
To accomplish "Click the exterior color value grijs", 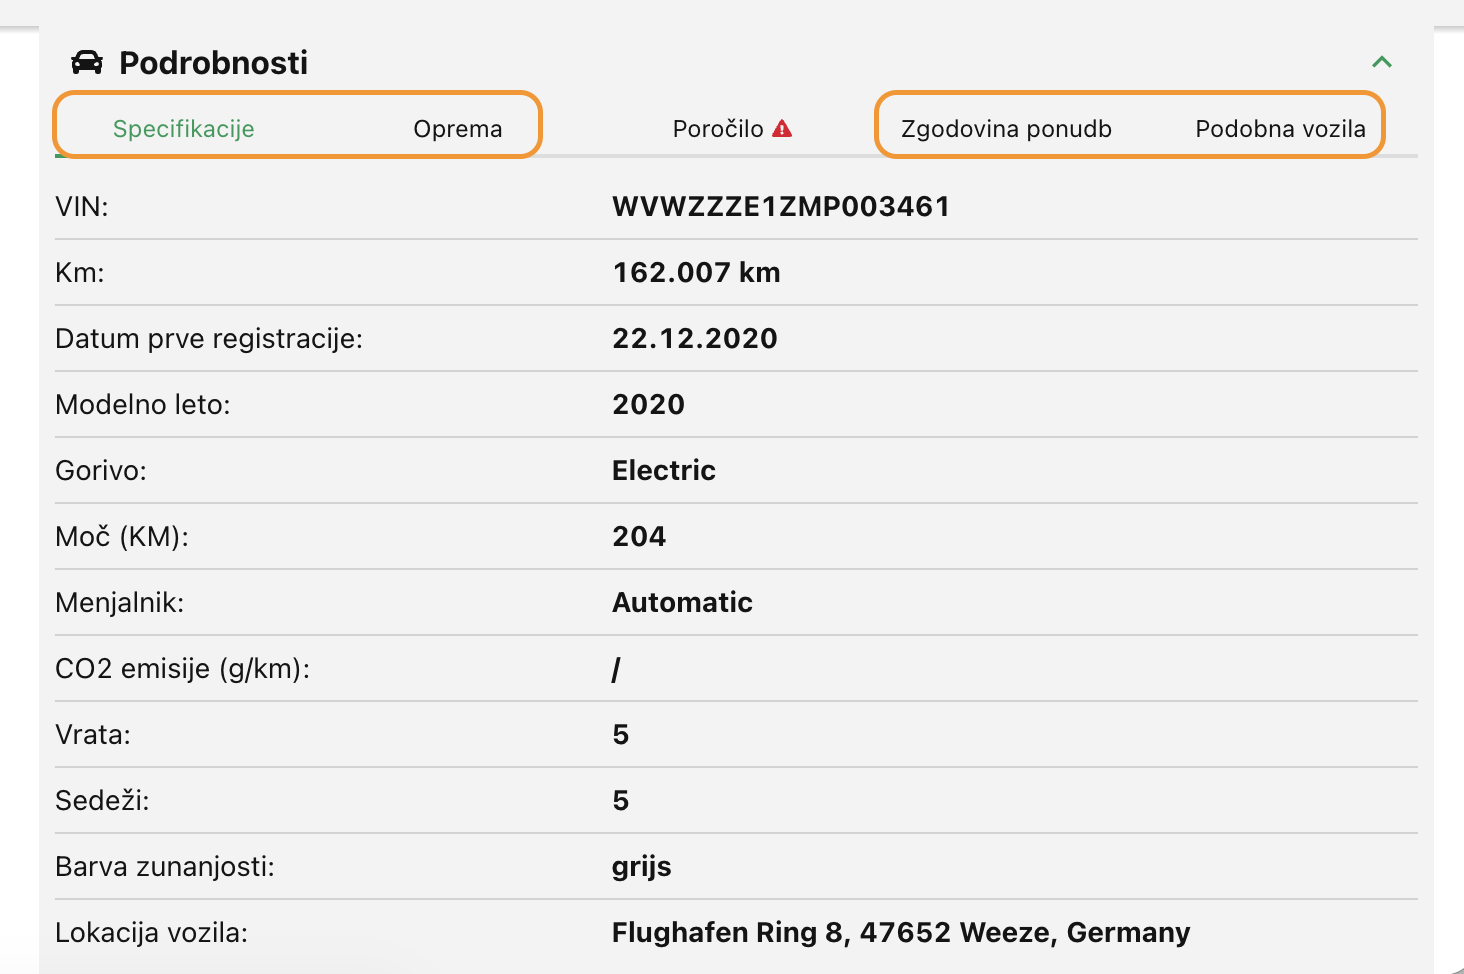I will click(641, 867).
